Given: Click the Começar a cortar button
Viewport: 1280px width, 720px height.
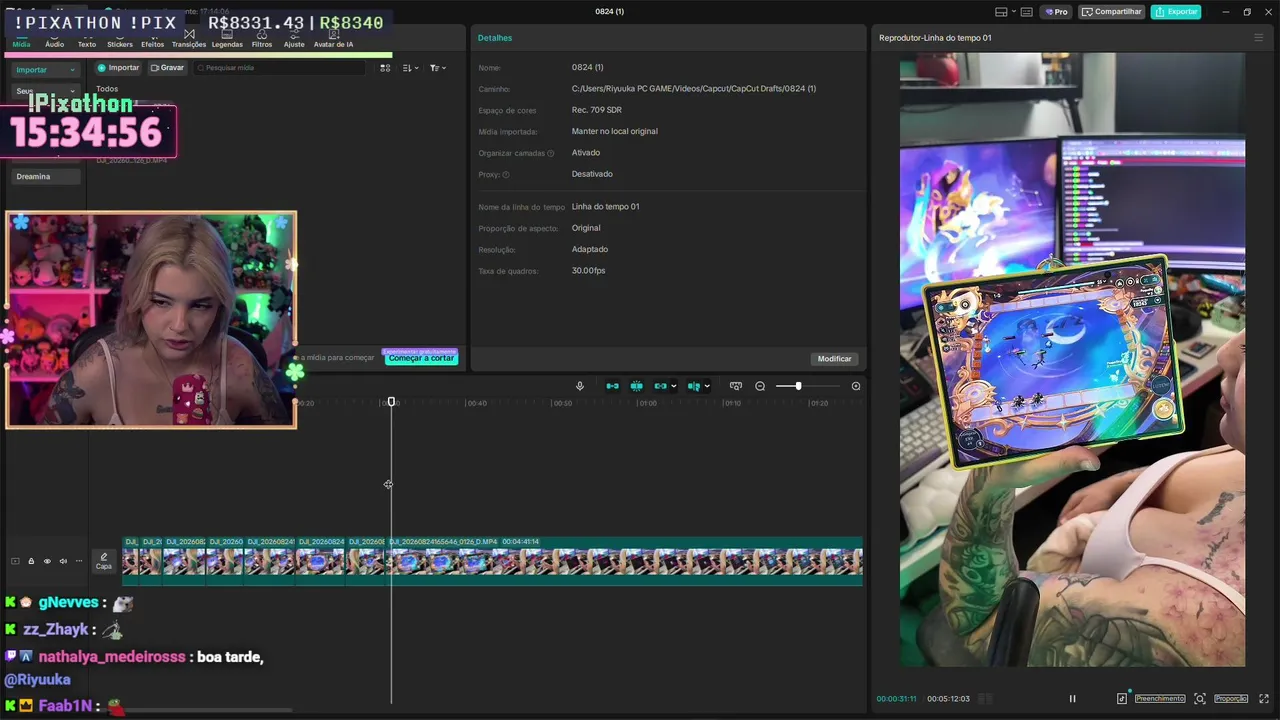Looking at the screenshot, I should click(x=421, y=358).
